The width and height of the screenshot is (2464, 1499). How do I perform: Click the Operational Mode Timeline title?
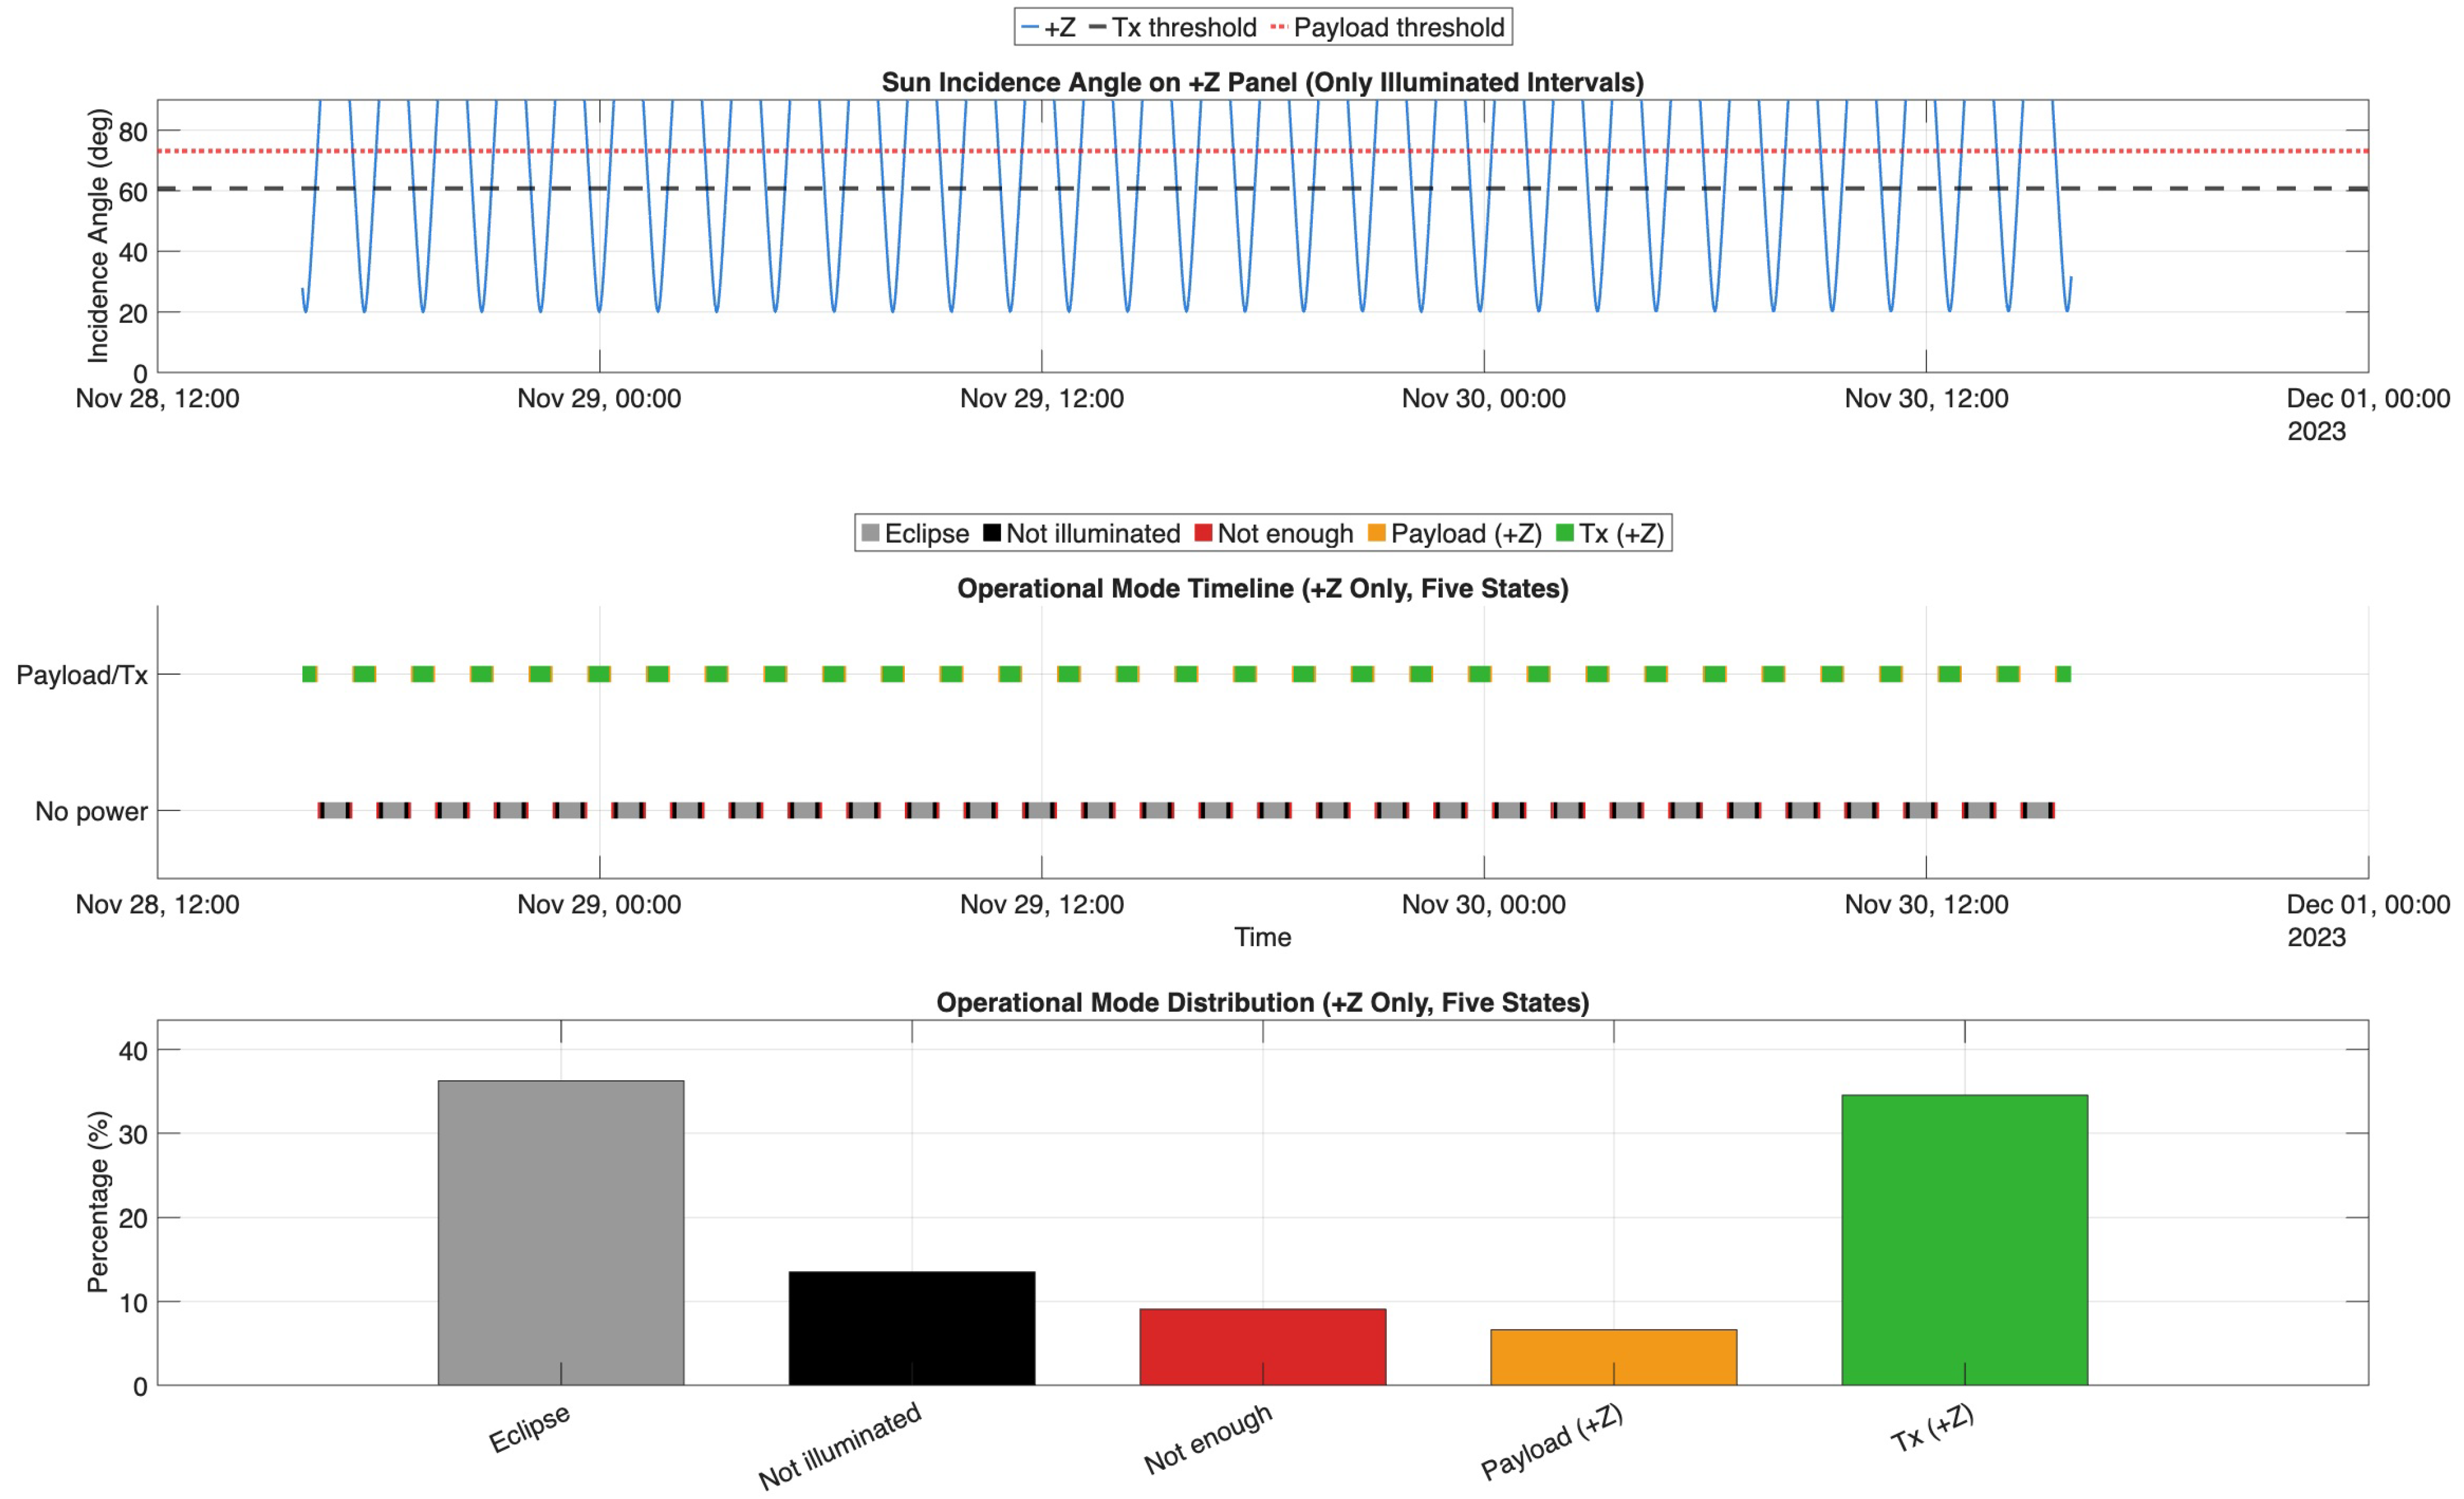[1263, 588]
